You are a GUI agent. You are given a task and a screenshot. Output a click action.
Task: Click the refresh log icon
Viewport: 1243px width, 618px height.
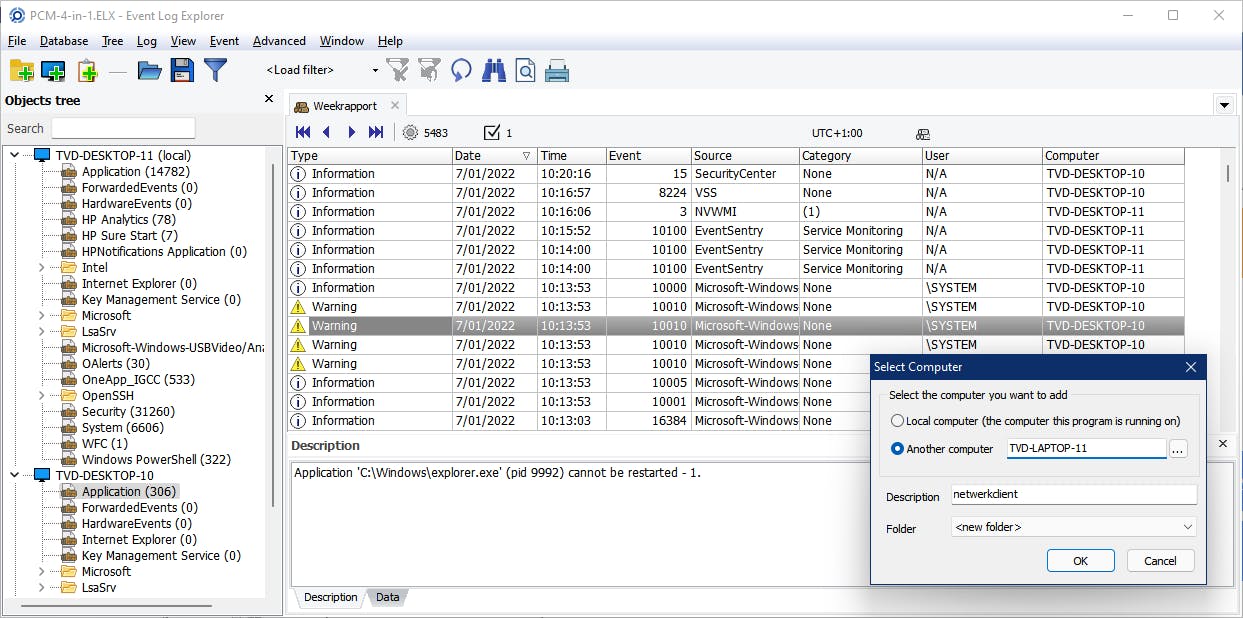(461, 70)
